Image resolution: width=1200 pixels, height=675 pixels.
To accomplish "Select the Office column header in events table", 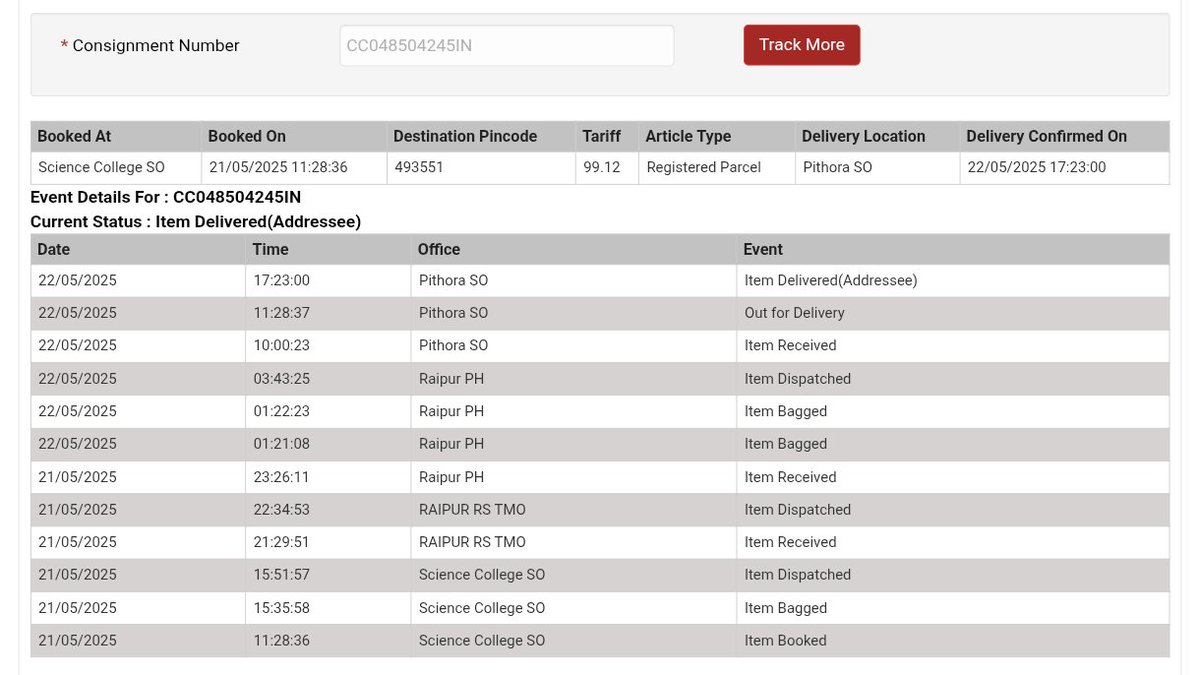I will pyautogui.click(x=573, y=249).
